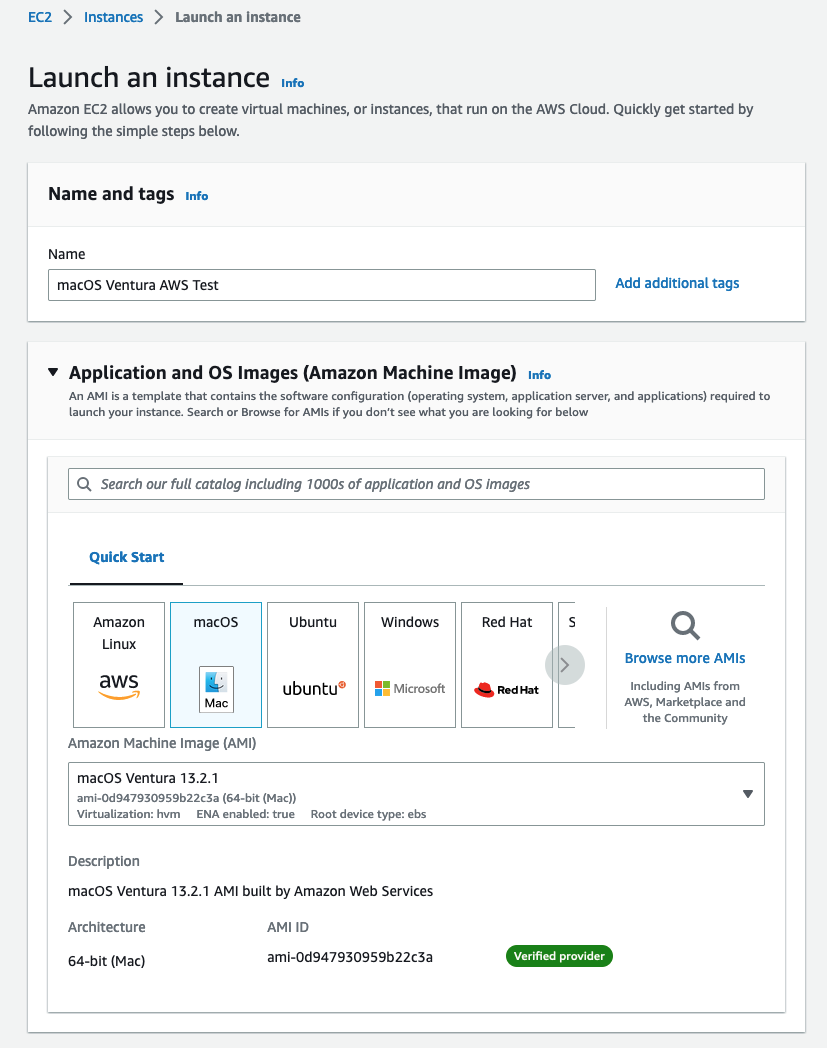Click the Browse more AMIs magnifier icon
The width and height of the screenshot is (827, 1048).
pos(685,626)
